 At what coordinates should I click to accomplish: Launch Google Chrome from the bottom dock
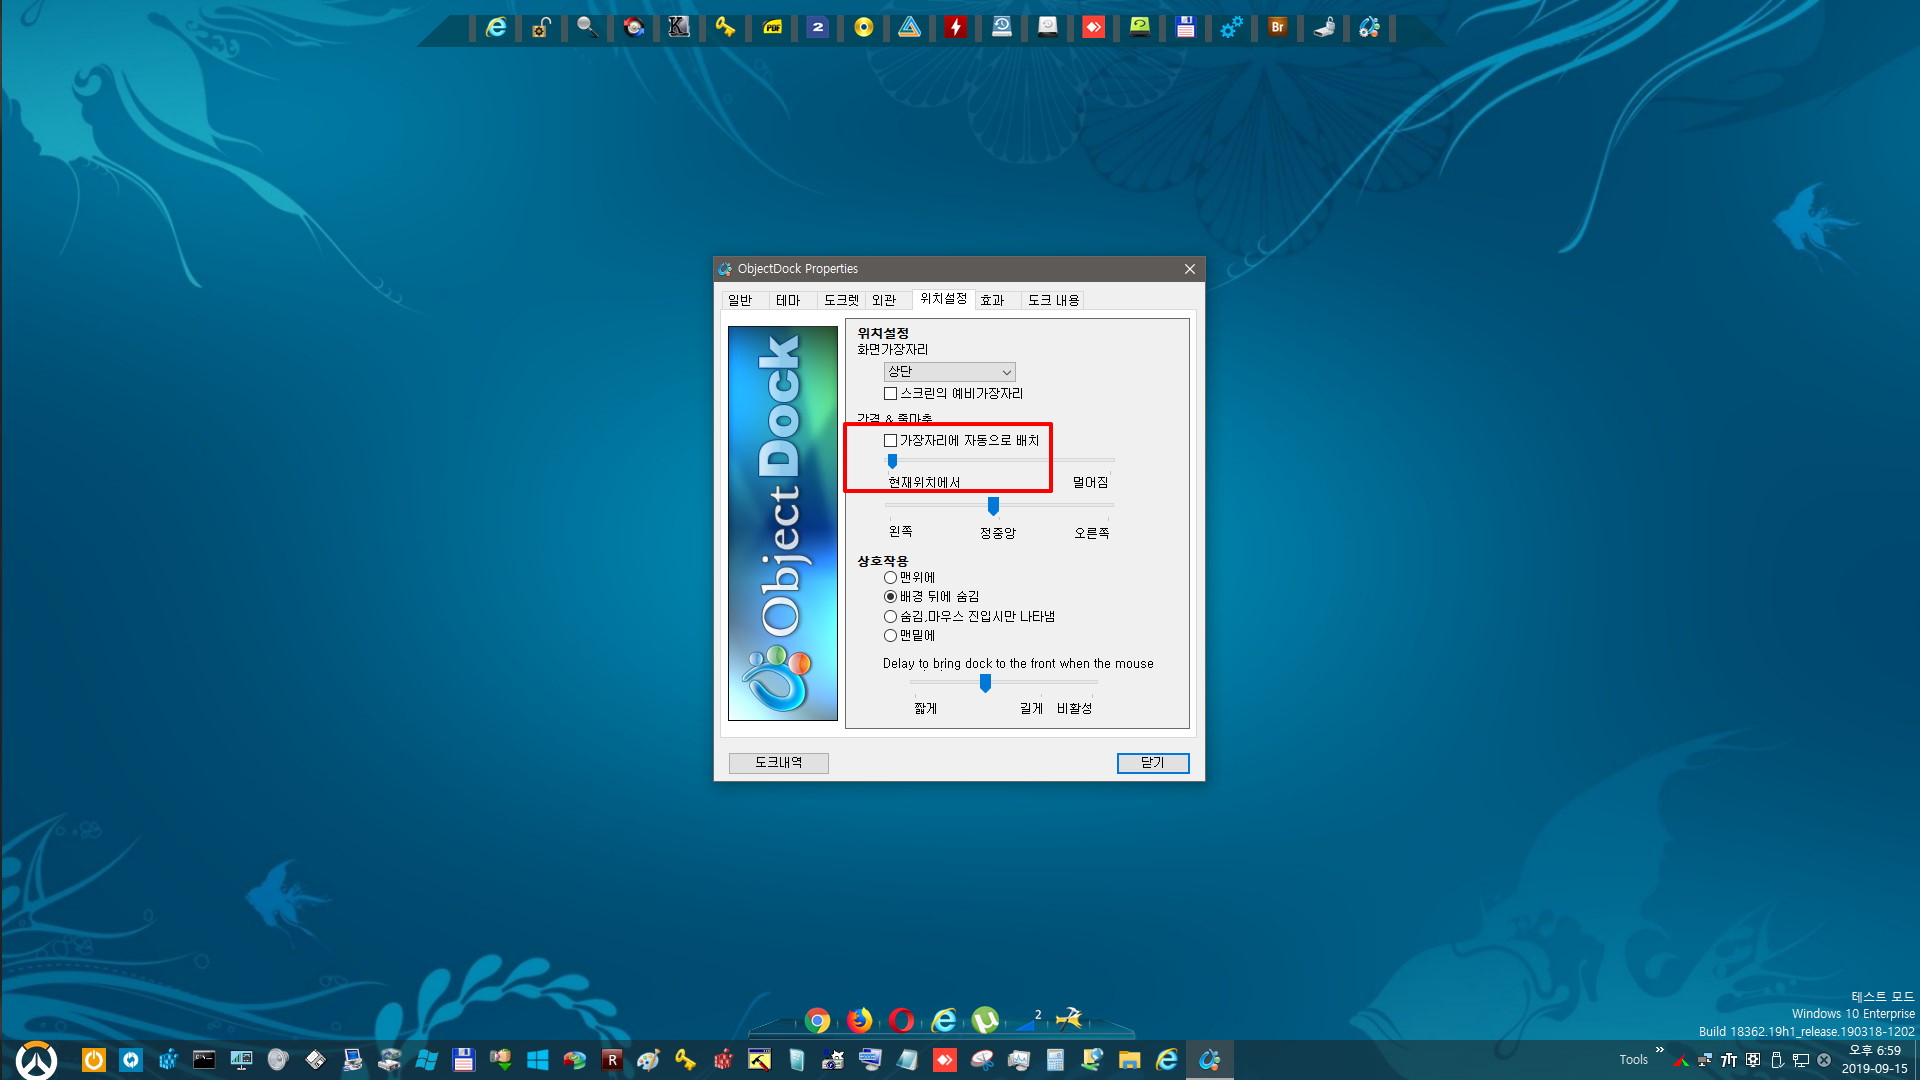(818, 1020)
